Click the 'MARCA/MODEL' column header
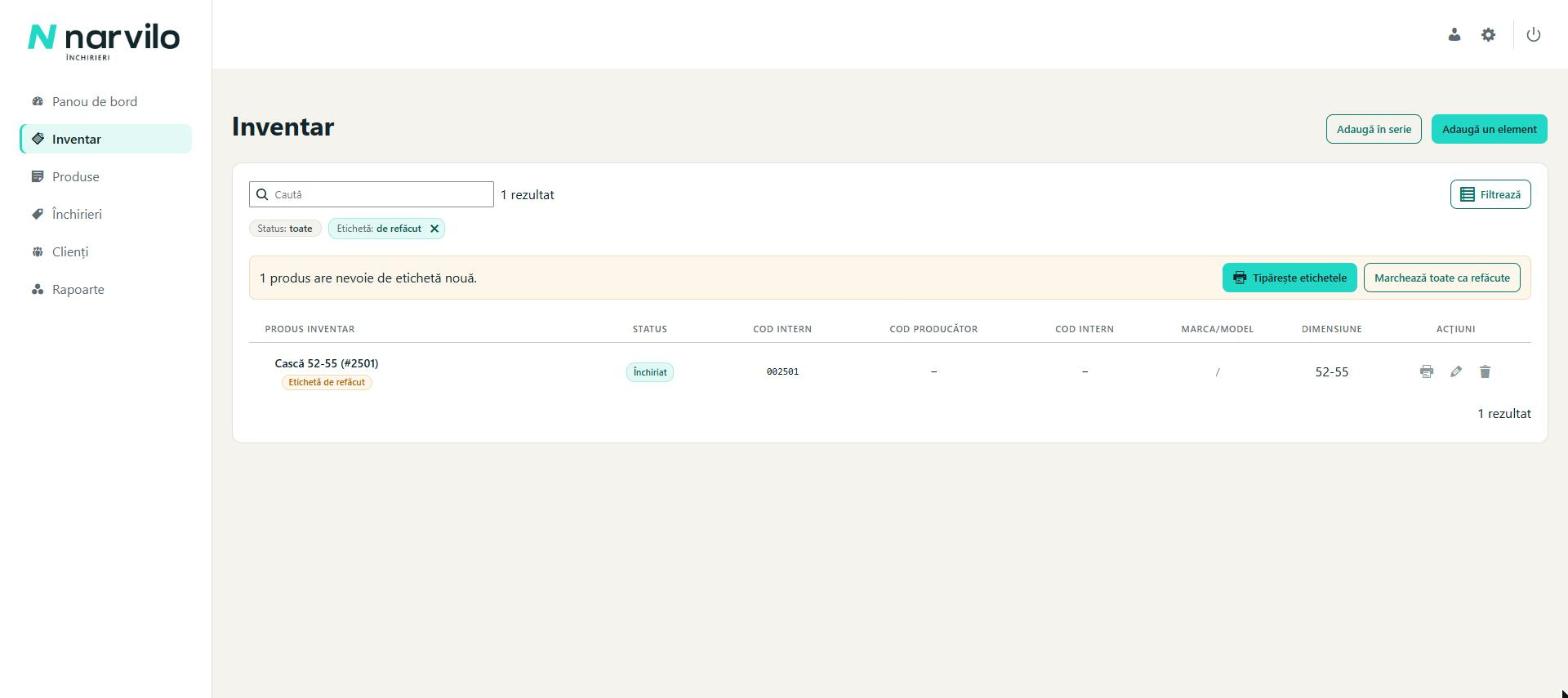1568x698 pixels. (x=1217, y=329)
